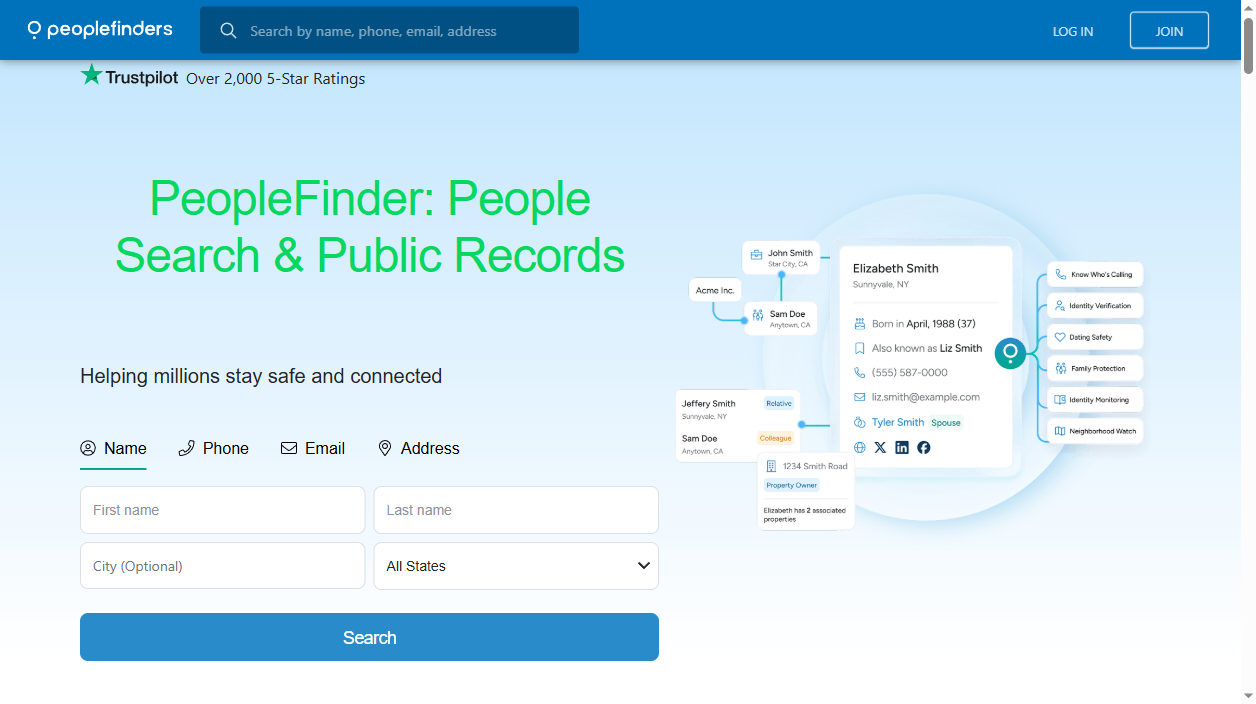Screen dimensions: 1256x704
Task: Click the envelope icon beside Email tab
Action: [x=289, y=448]
